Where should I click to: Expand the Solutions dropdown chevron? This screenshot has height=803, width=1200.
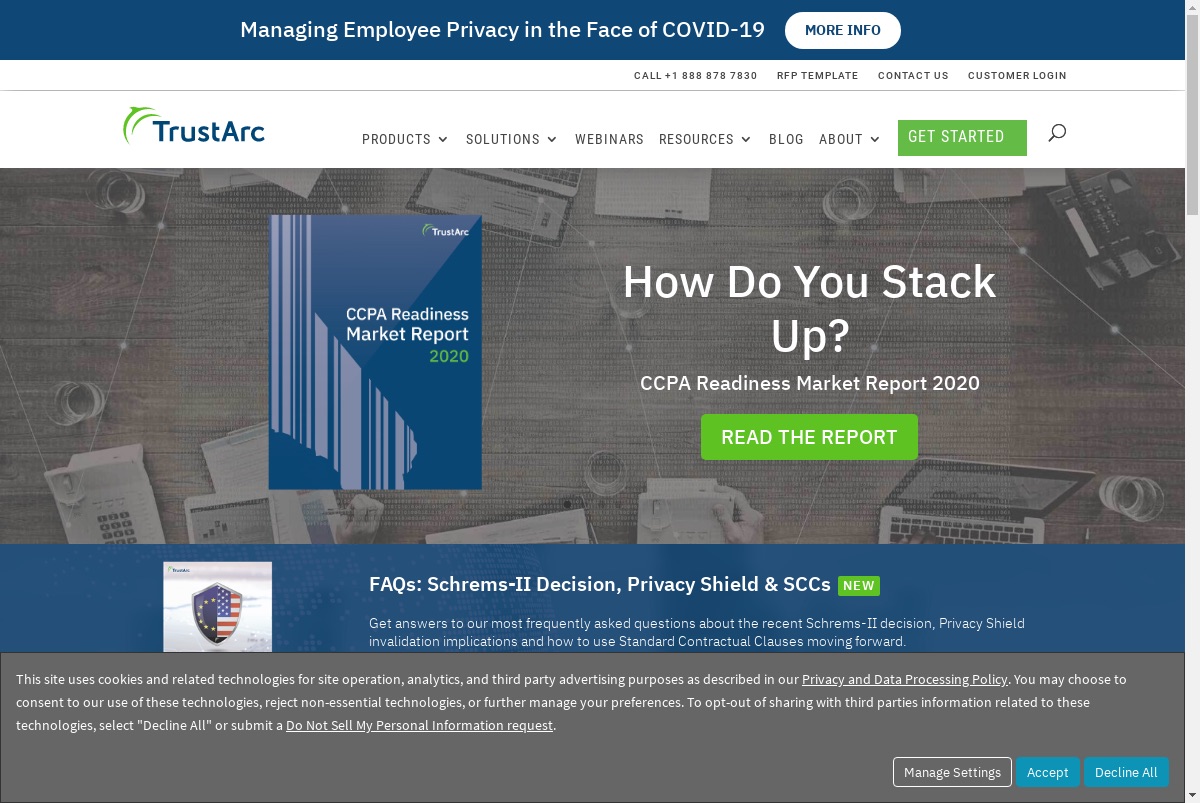pos(552,140)
